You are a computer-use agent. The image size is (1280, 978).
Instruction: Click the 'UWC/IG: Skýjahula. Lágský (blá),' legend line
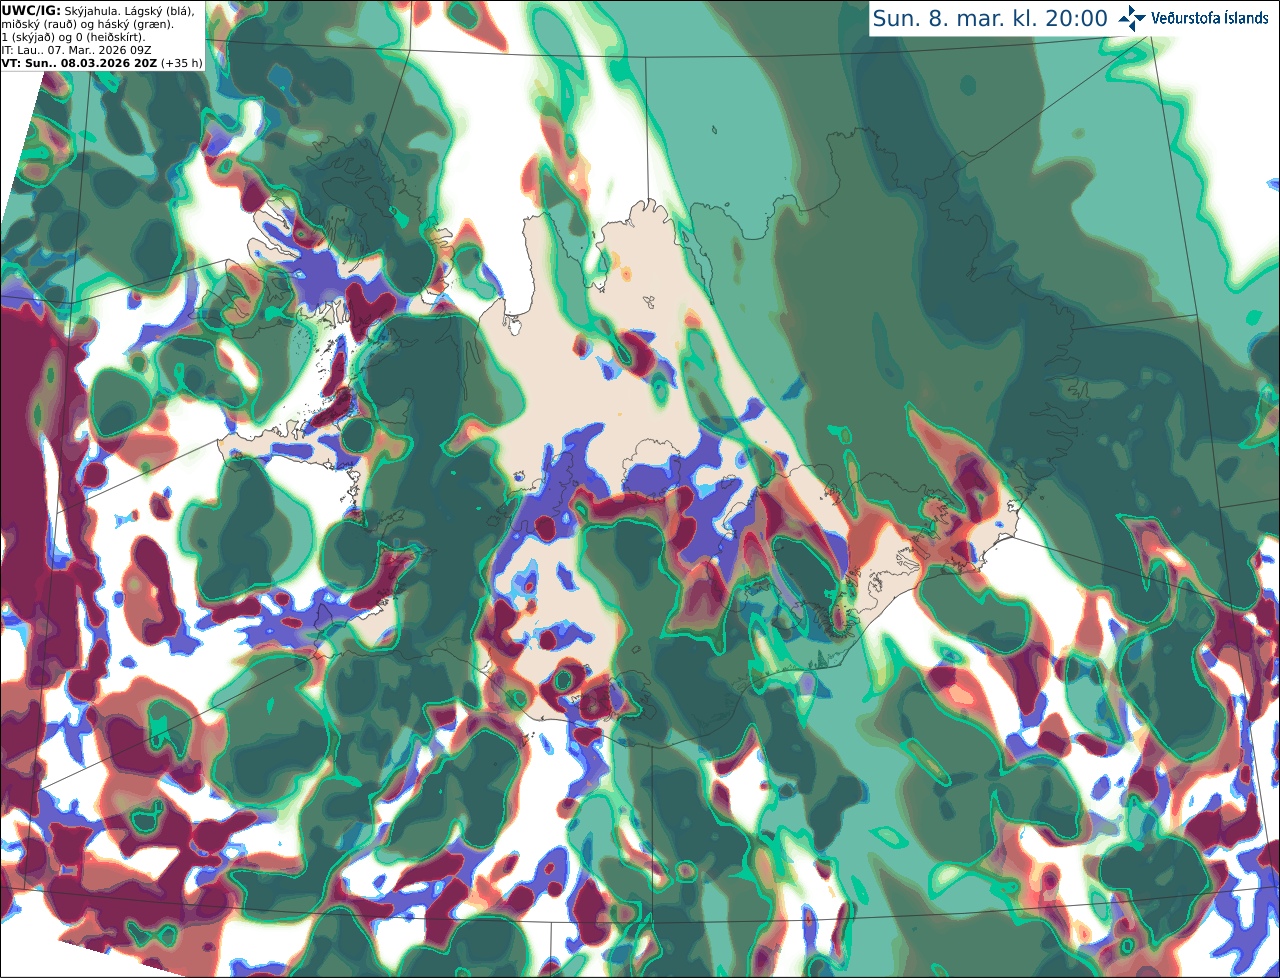[98, 11]
